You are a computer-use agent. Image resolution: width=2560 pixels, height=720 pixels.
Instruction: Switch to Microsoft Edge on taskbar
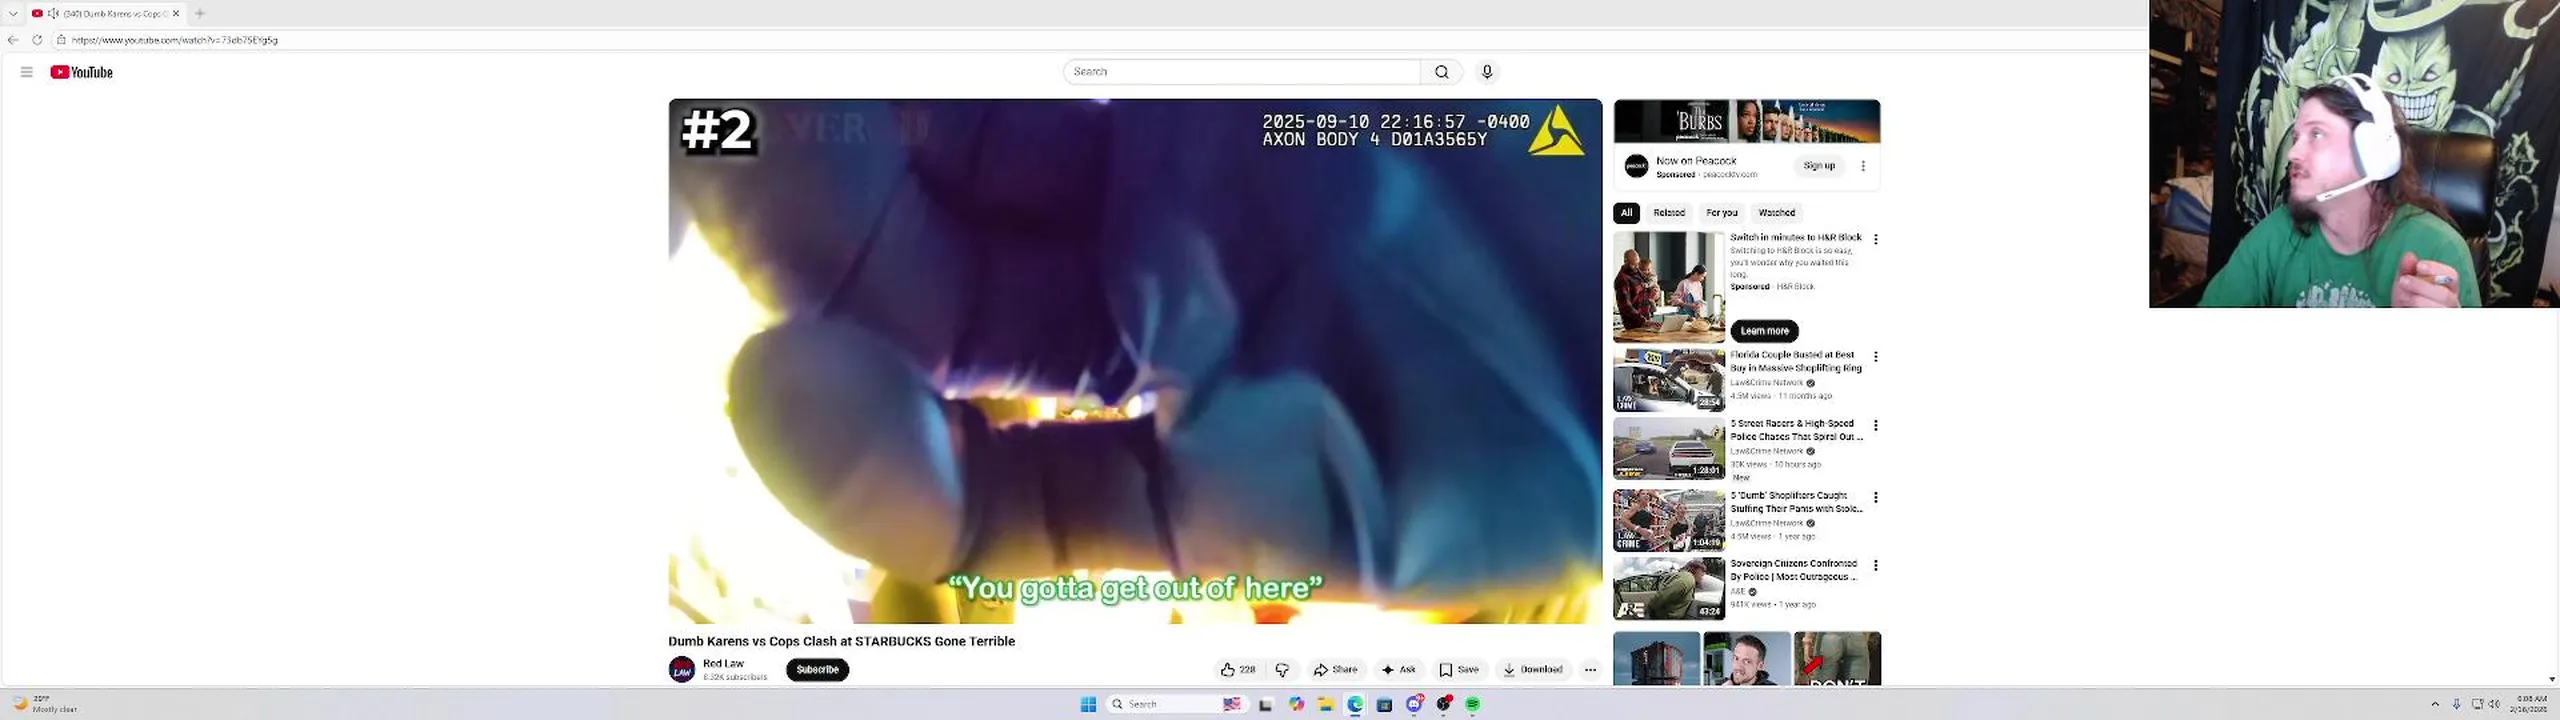tap(1355, 705)
